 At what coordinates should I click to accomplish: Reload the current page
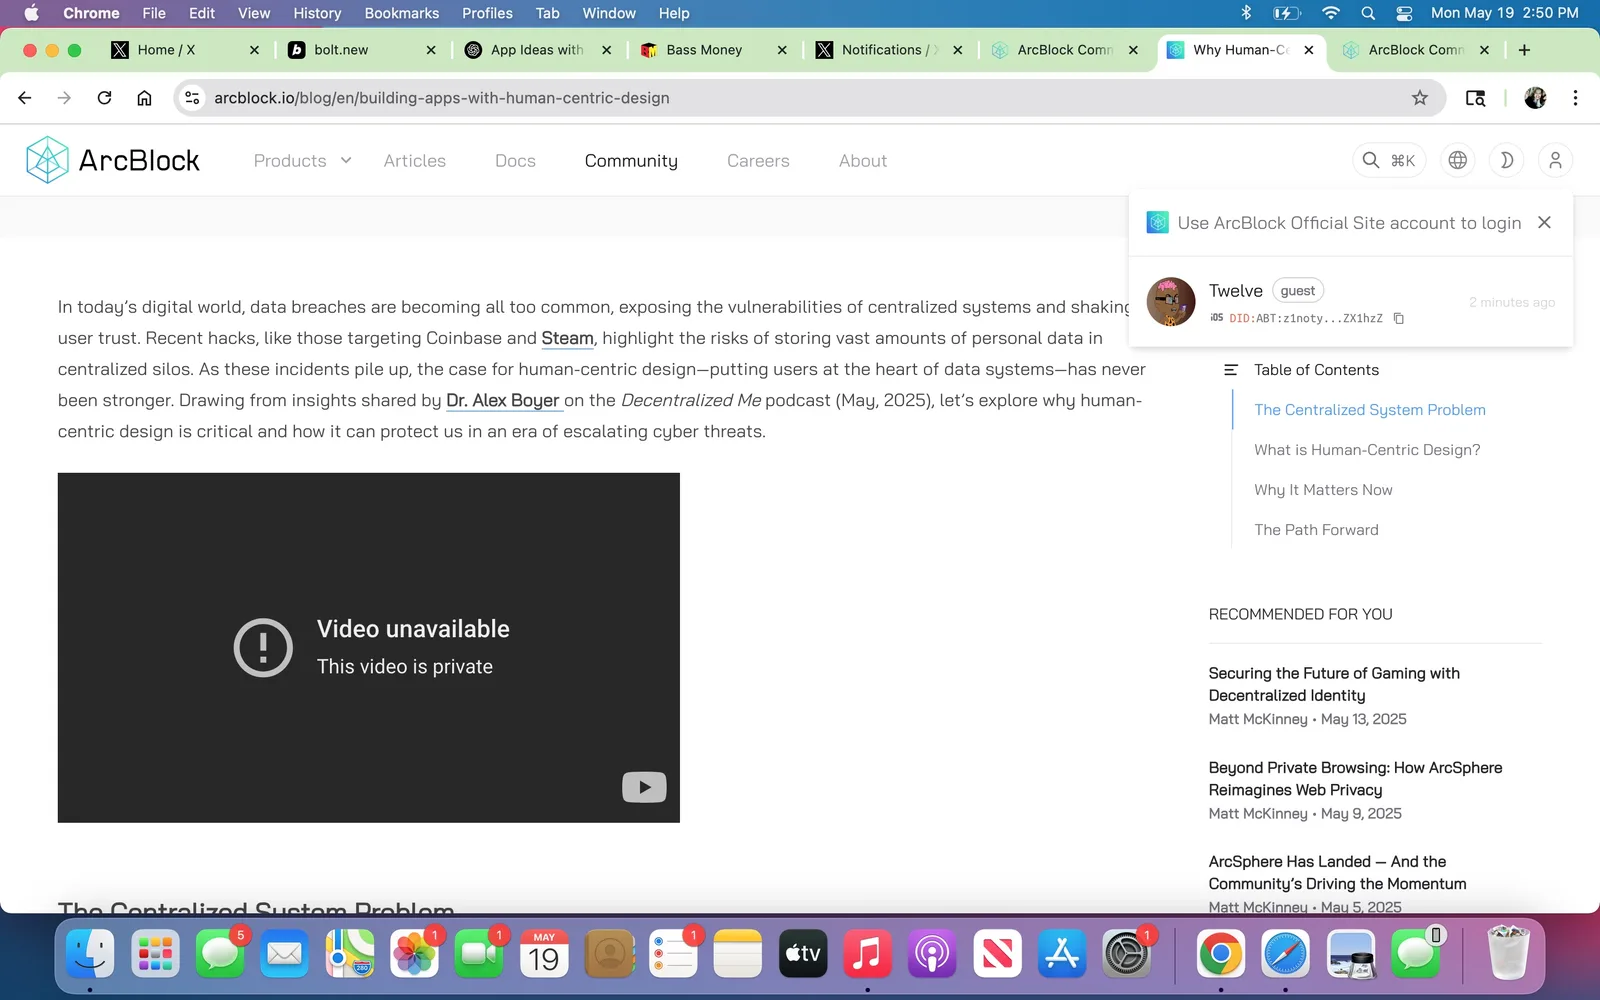coord(104,98)
